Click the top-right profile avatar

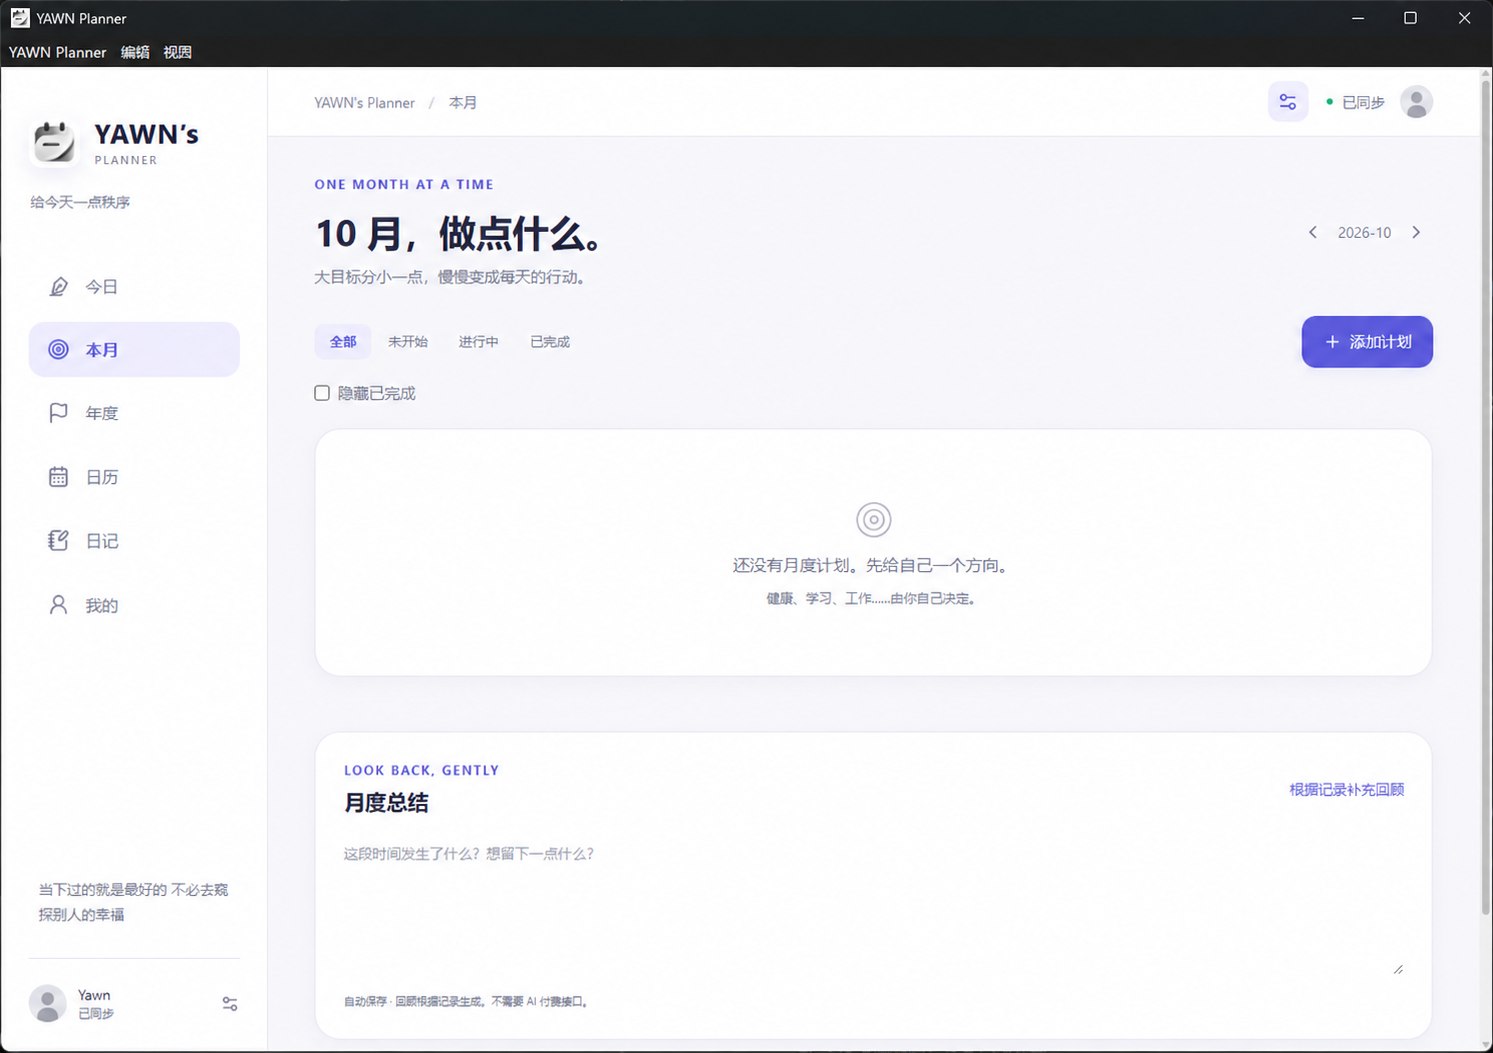point(1416,102)
